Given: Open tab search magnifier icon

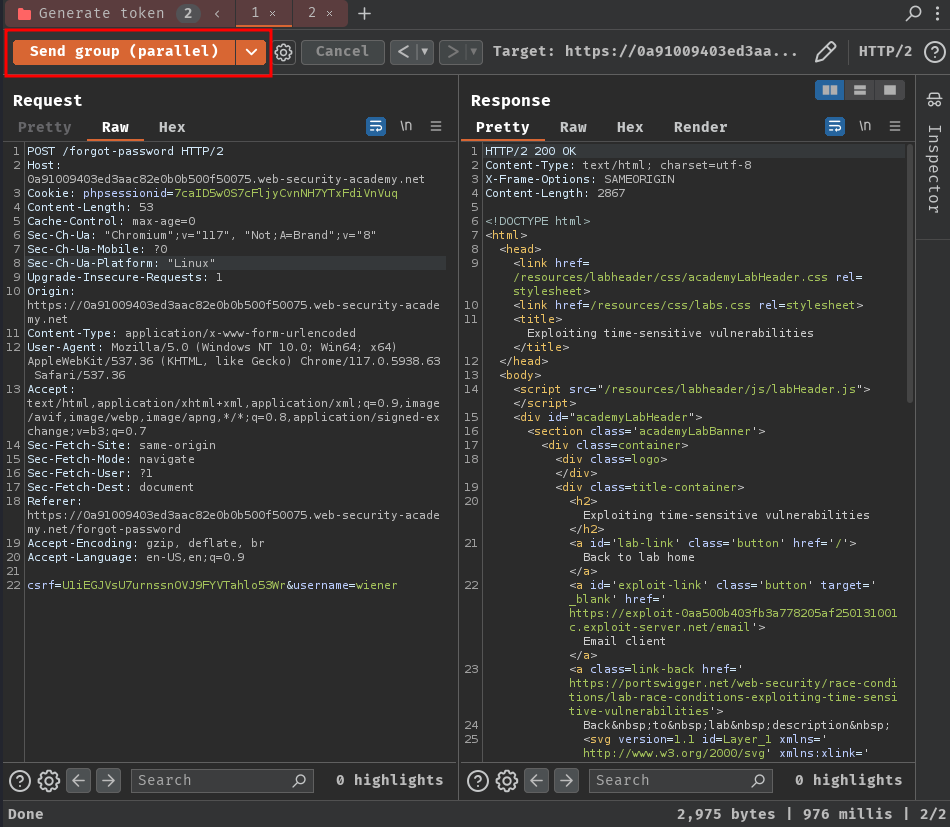Looking at the screenshot, I should (913, 13).
